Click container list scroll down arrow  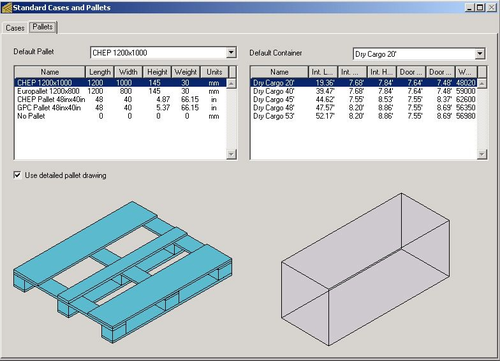tap(482, 154)
